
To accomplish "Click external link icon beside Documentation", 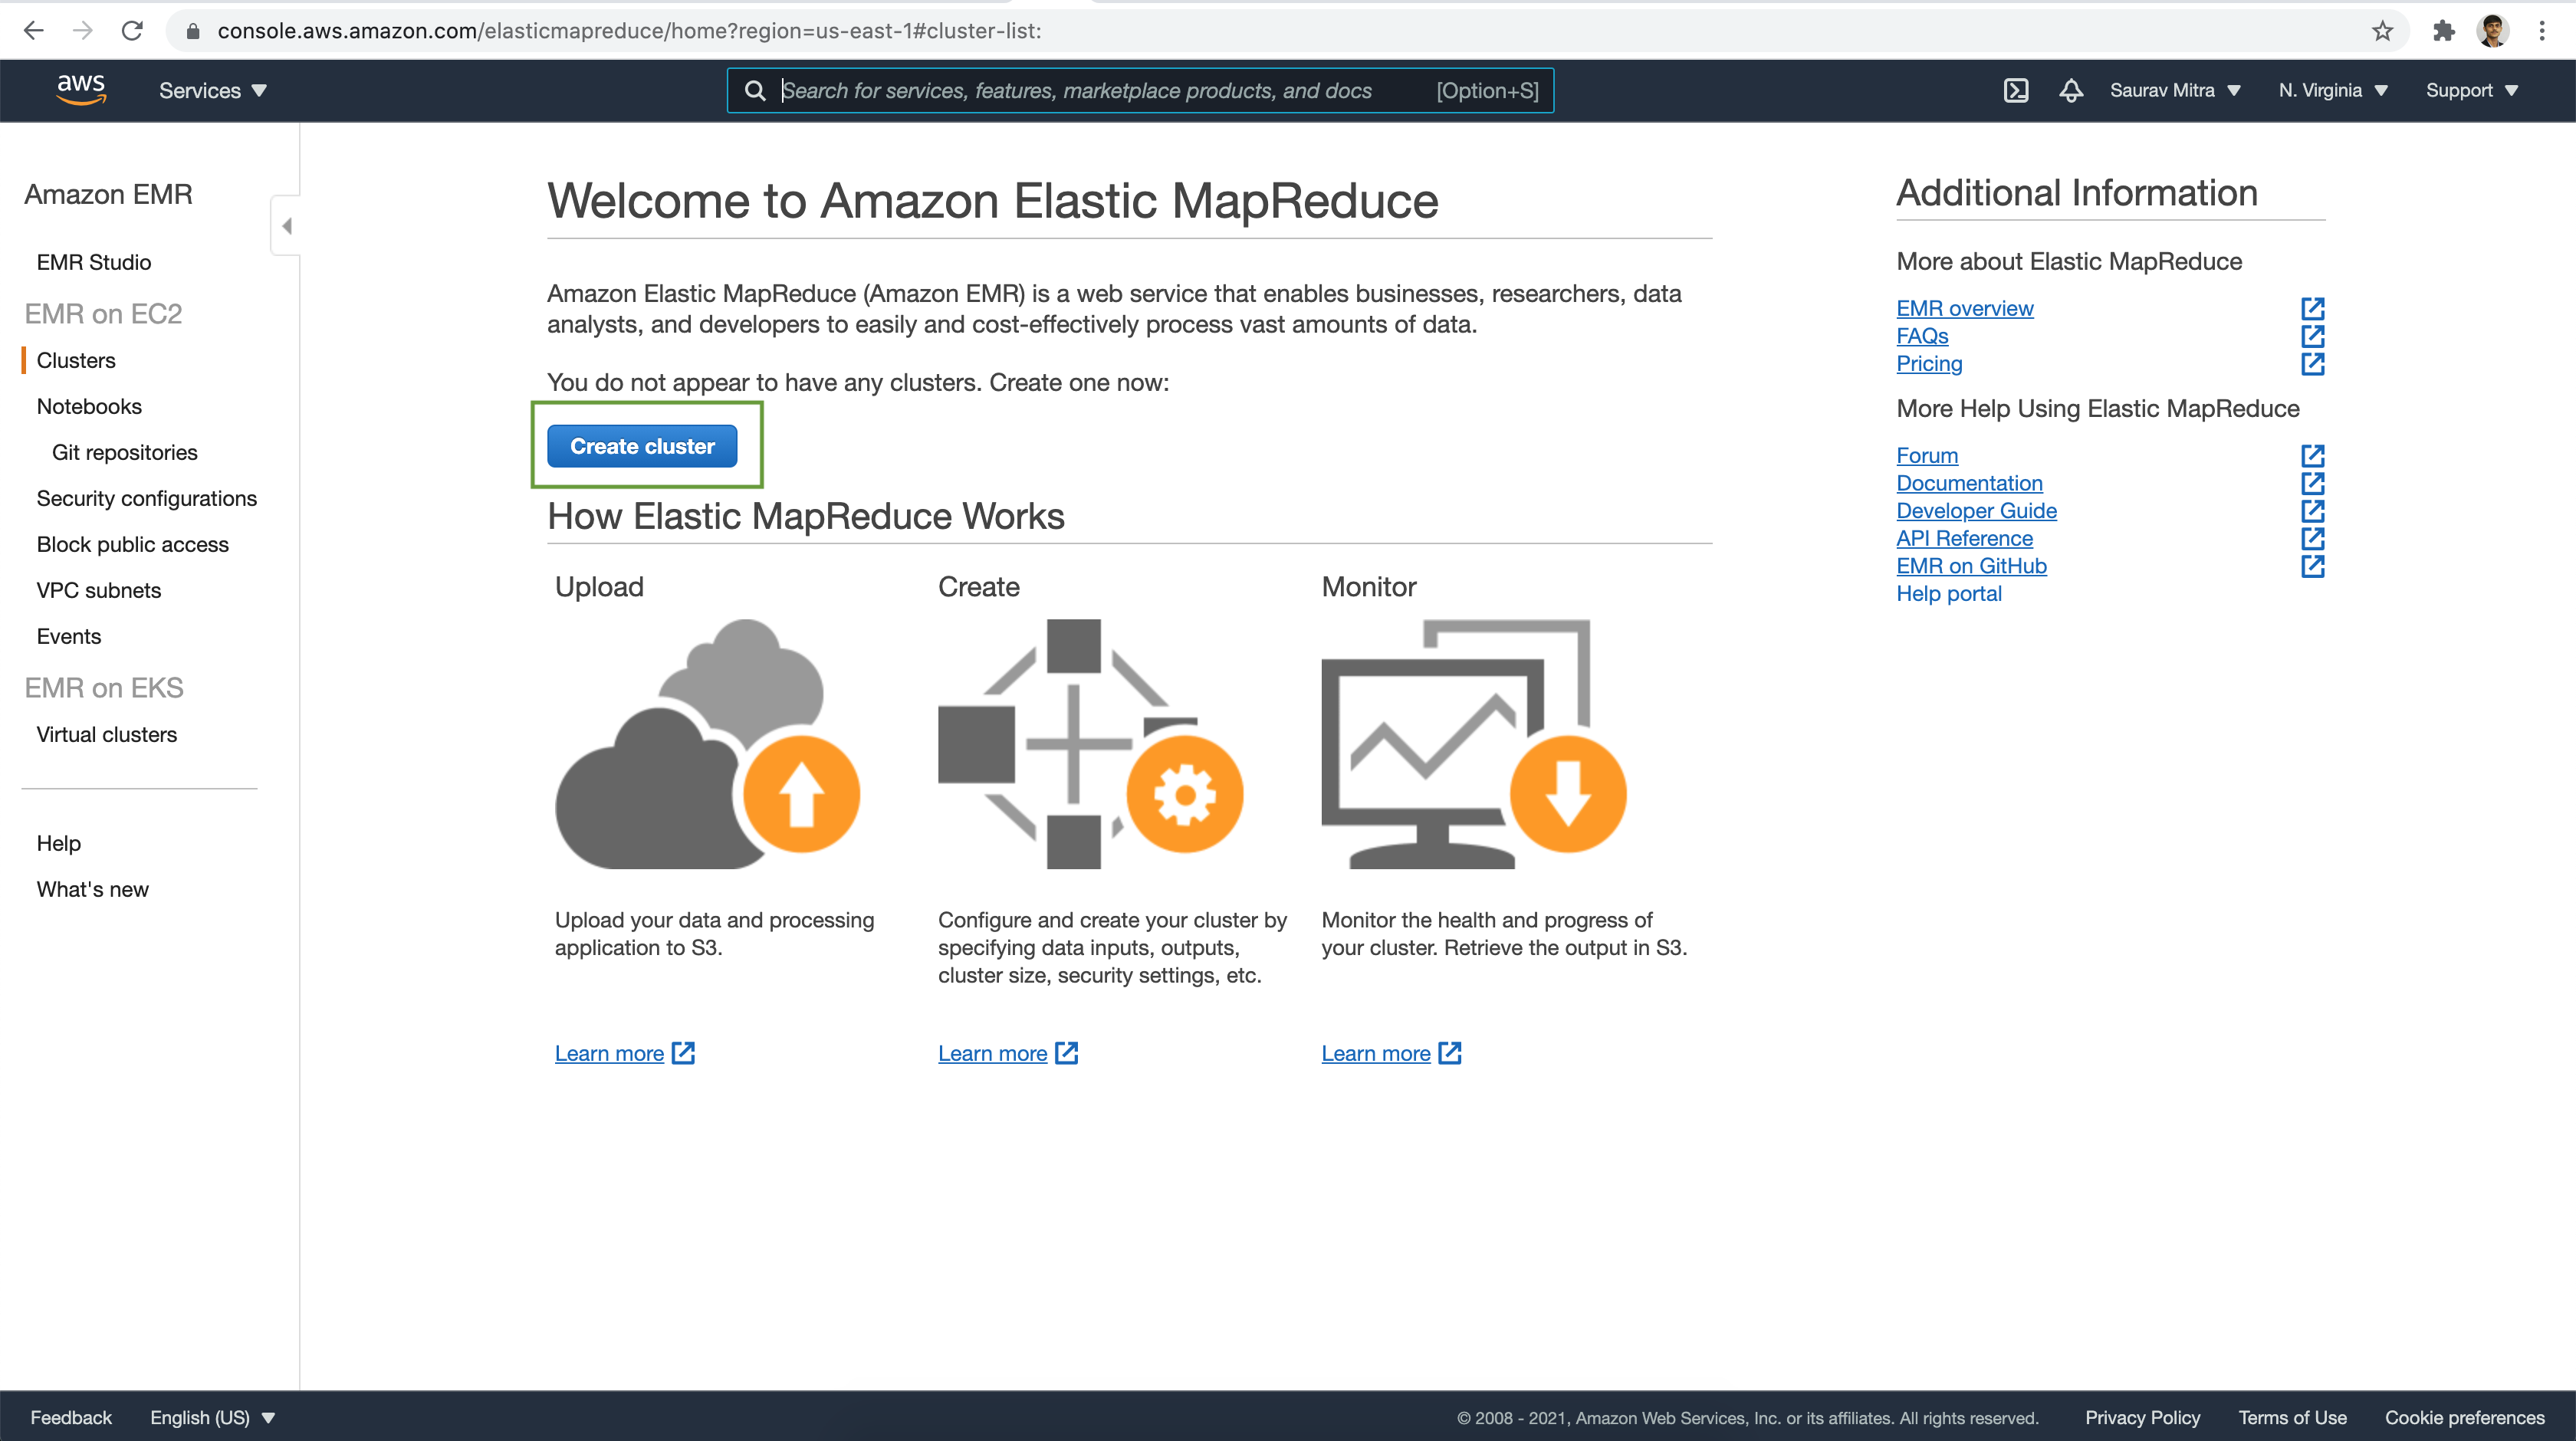I will [2313, 483].
